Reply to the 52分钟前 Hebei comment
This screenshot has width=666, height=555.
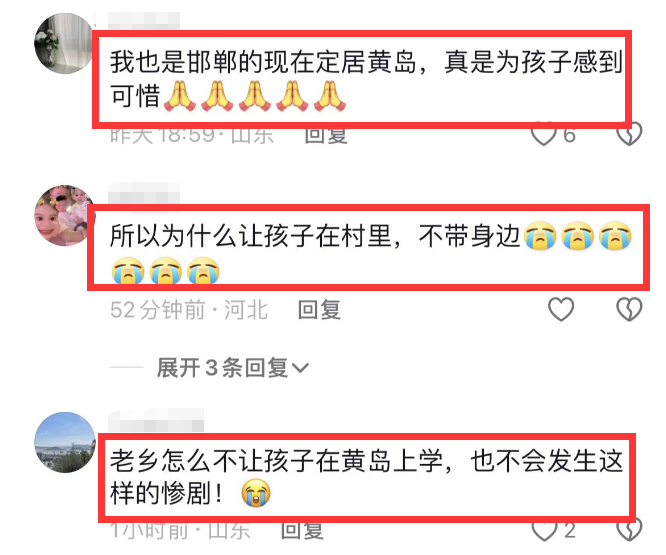pyautogui.click(x=319, y=309)
